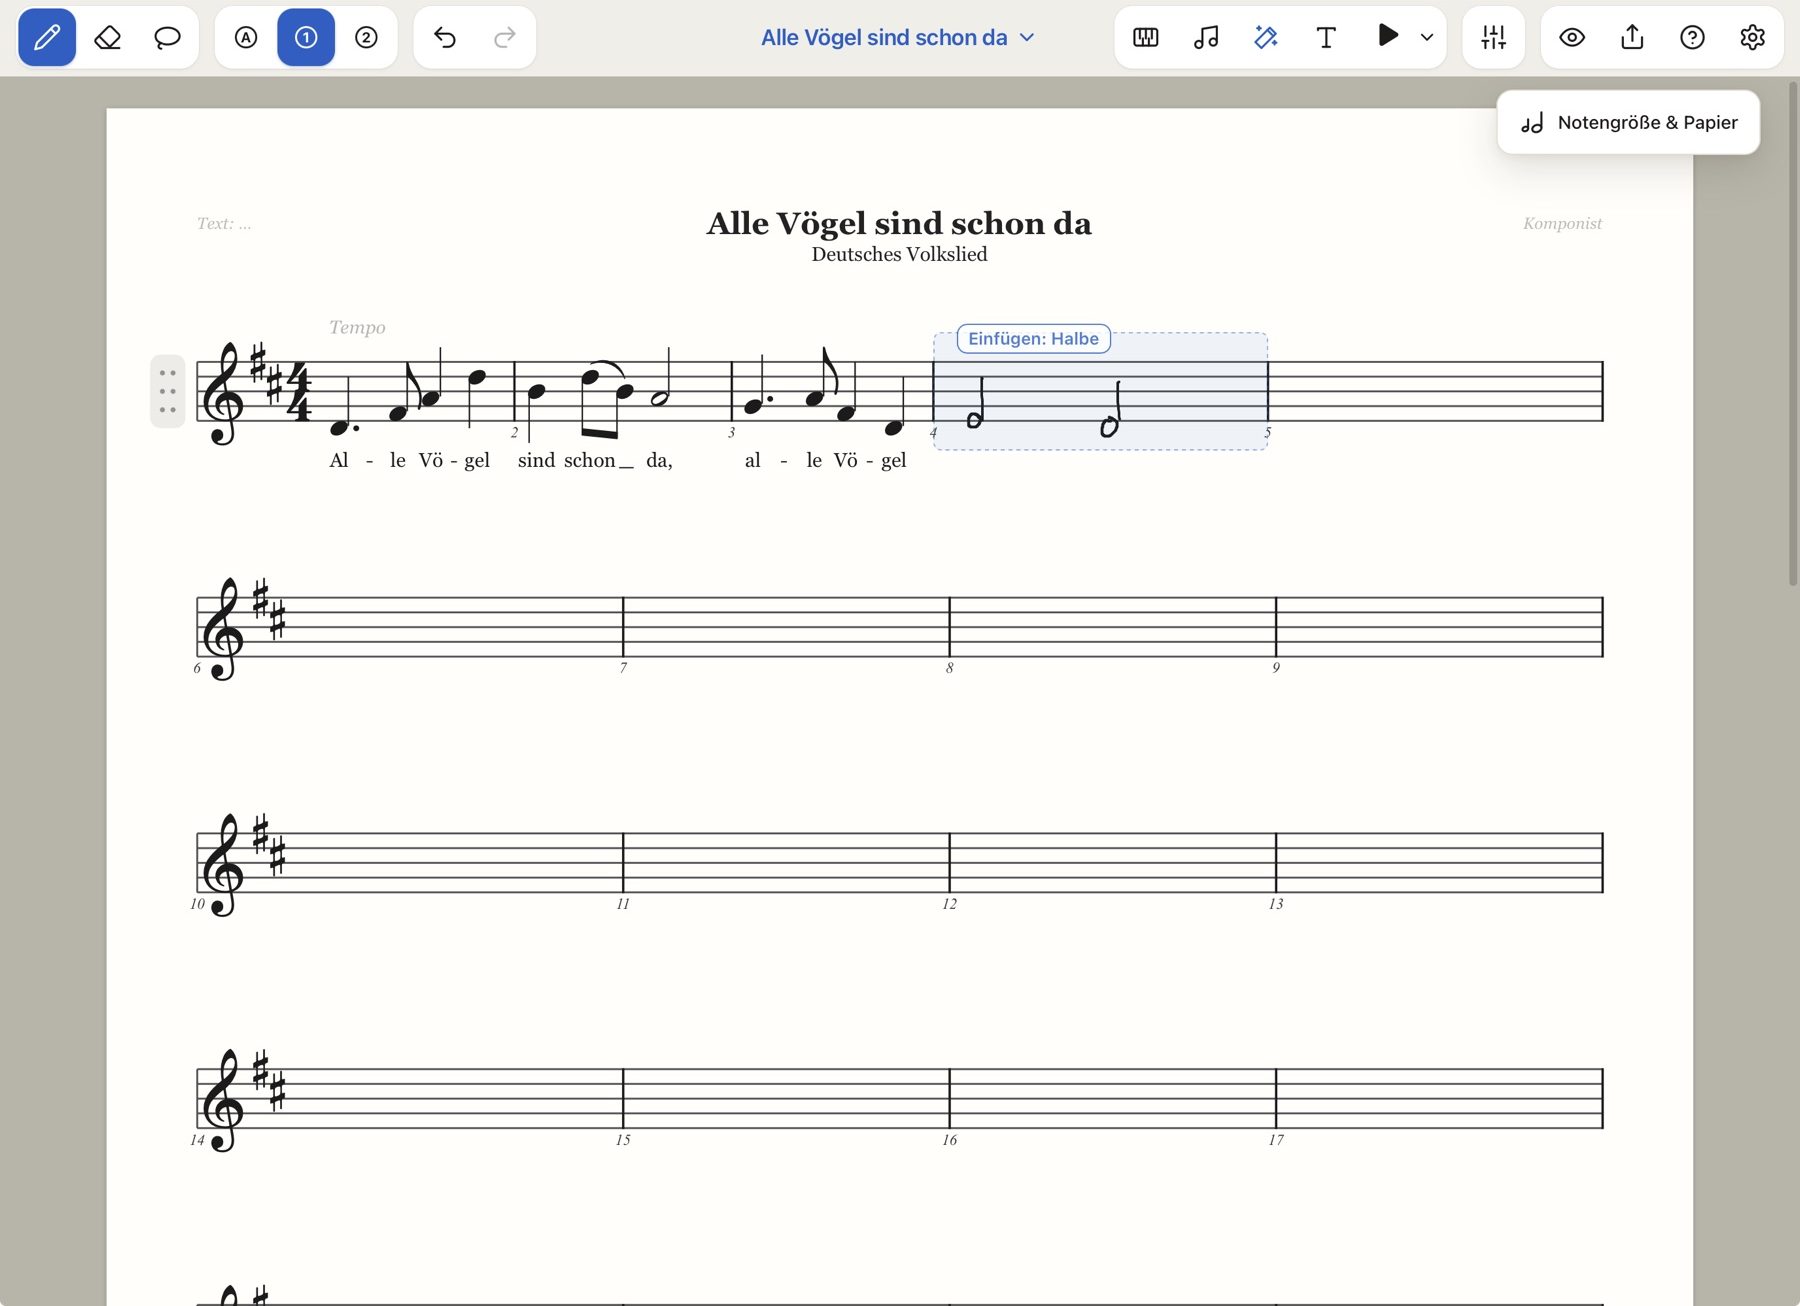The height and width of the screenshot is (1306, 1800).
Task: Click the 4/4 time signature
Action: (298, 392)
